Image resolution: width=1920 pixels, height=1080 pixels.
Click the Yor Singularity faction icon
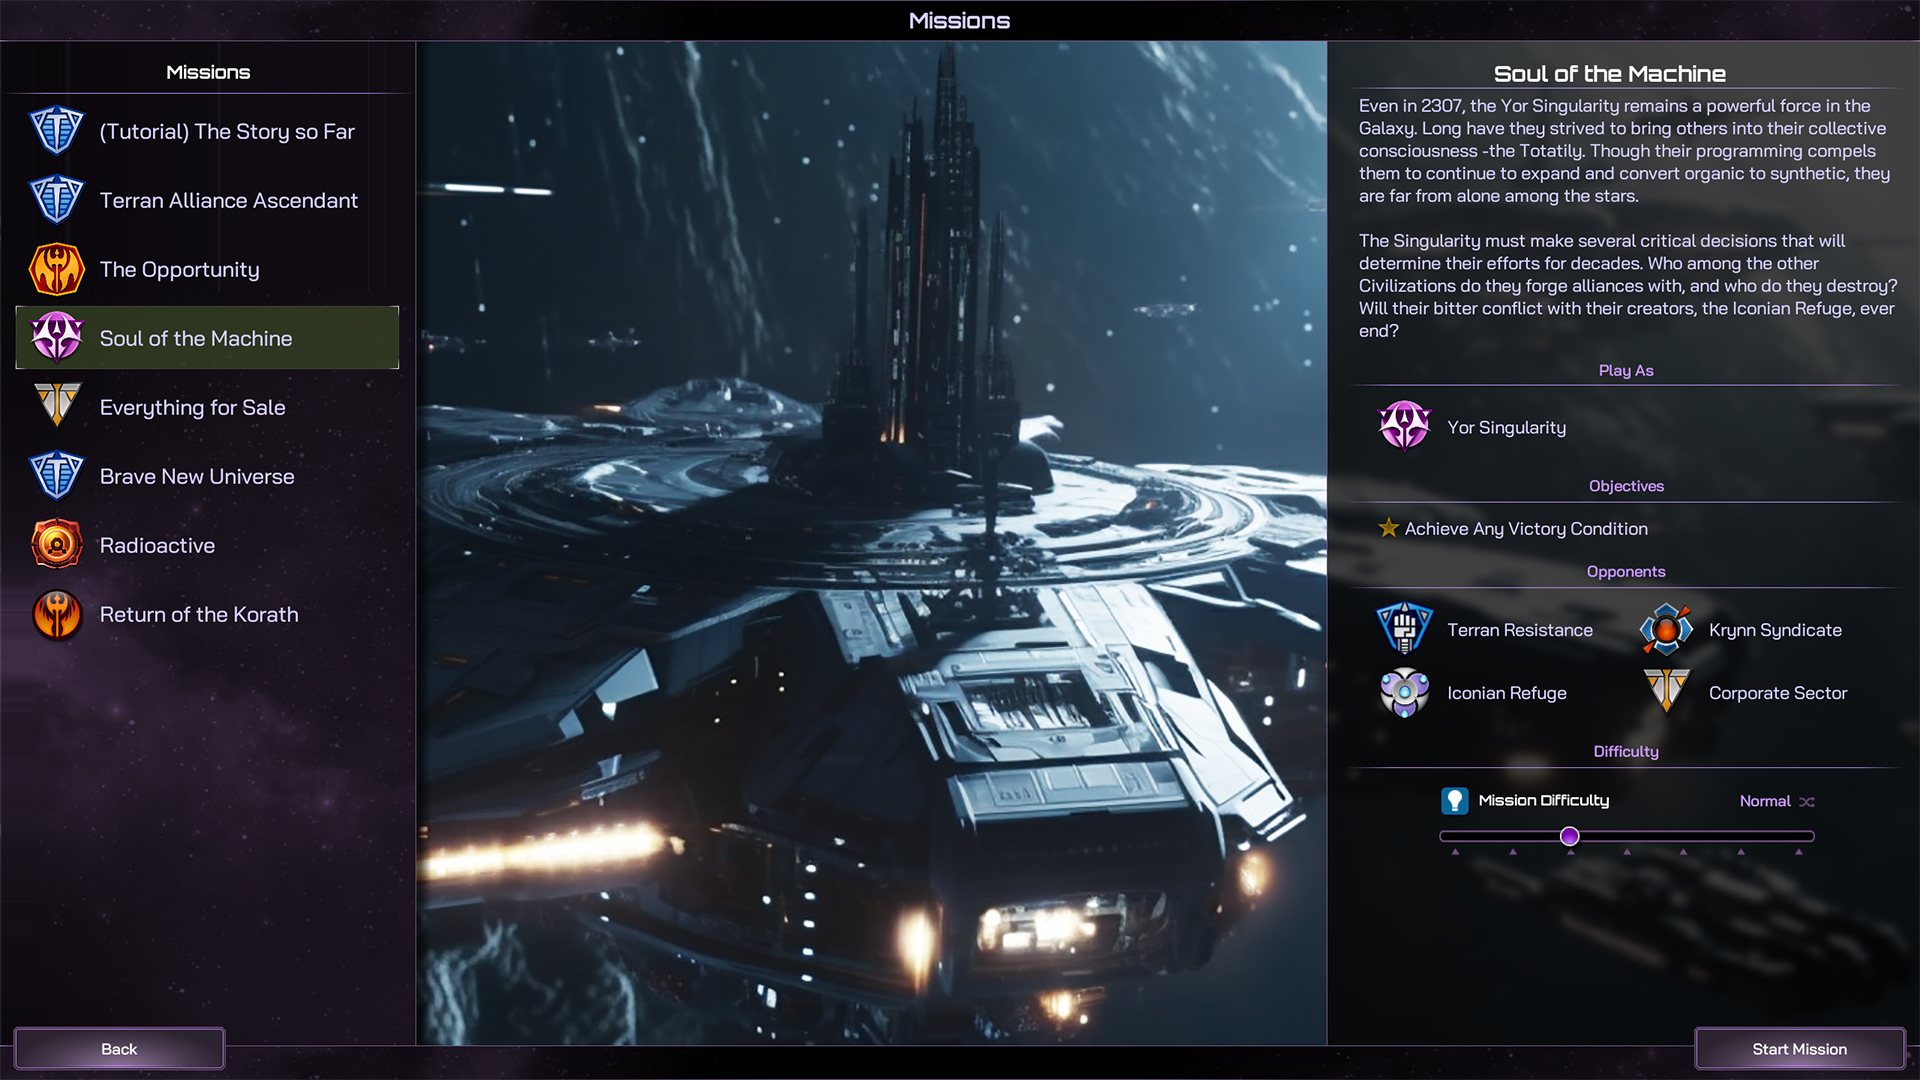[1404, 427]
